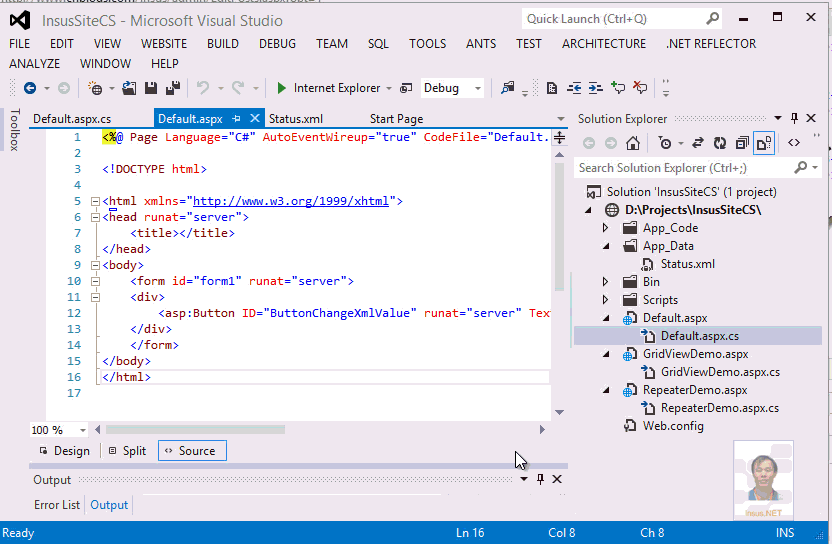The height and width of the screenshot is (544, 832).
Task: Click the Undo arrow icon
Action: [x=203, y=88]
